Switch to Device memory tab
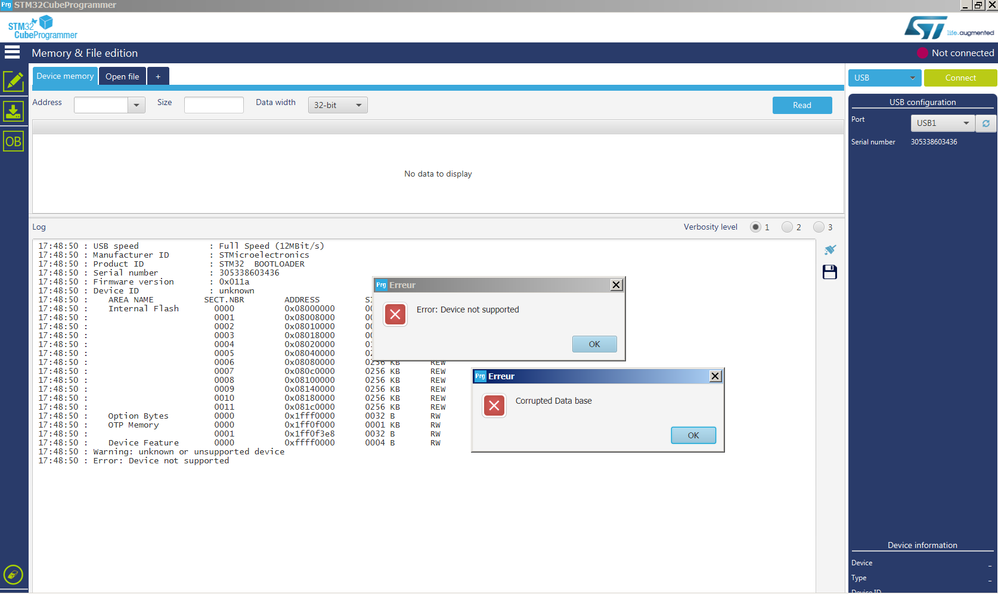Viewport: 998px width, 594px height. point(65,76)
